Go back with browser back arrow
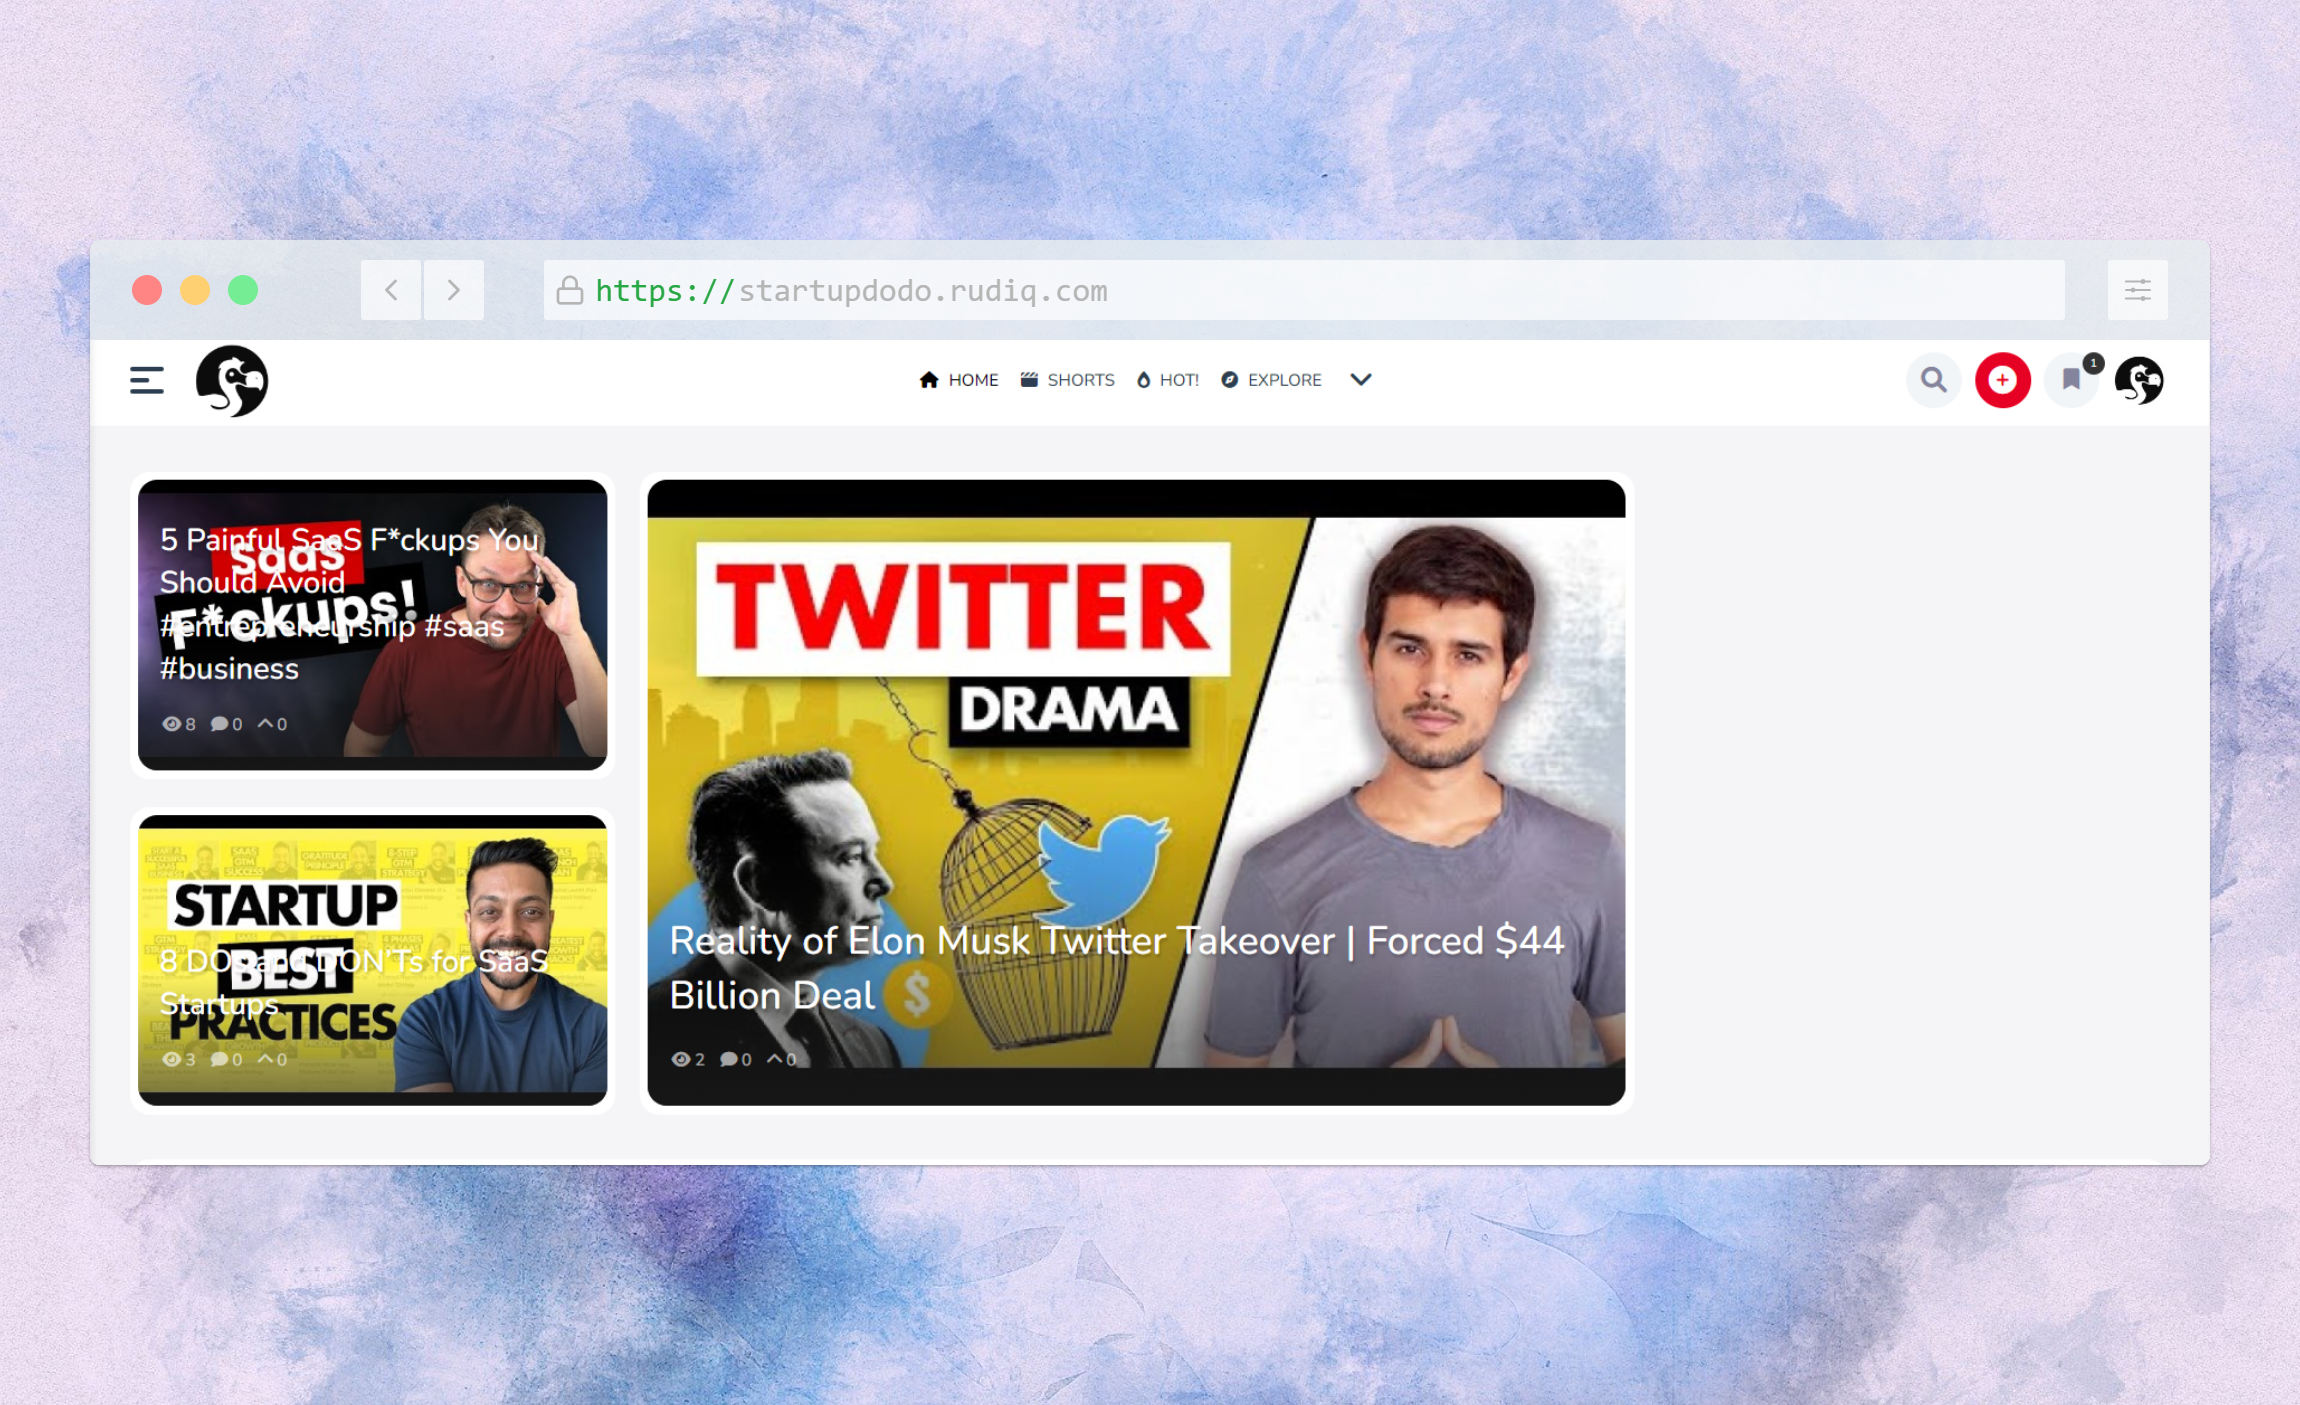 click(x=391, y=290)
